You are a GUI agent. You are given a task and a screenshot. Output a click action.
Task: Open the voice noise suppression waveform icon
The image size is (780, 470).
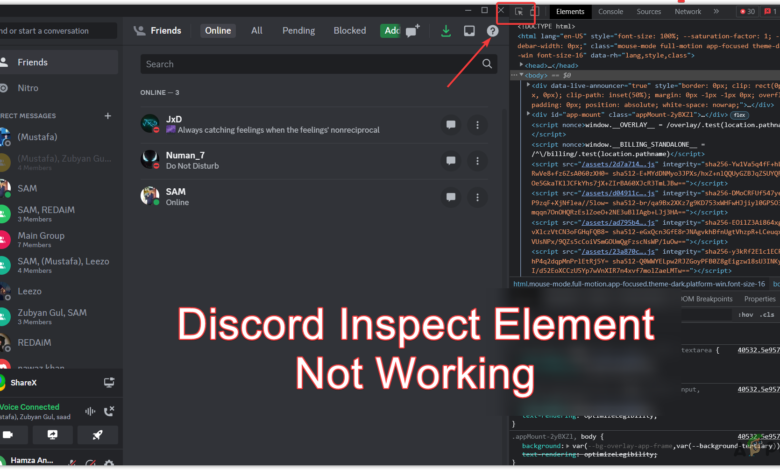[90, 411]
